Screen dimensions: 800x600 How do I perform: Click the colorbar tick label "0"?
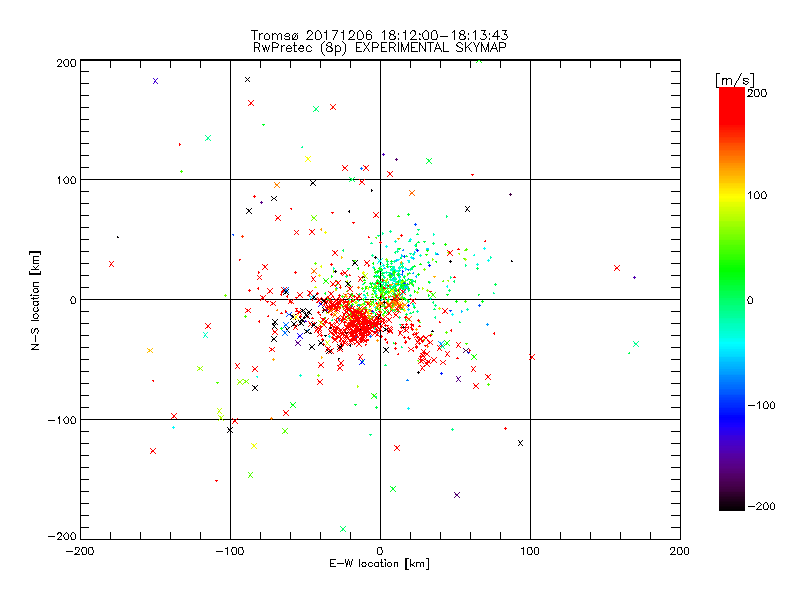pyautogui.click(x=750, y=300)
